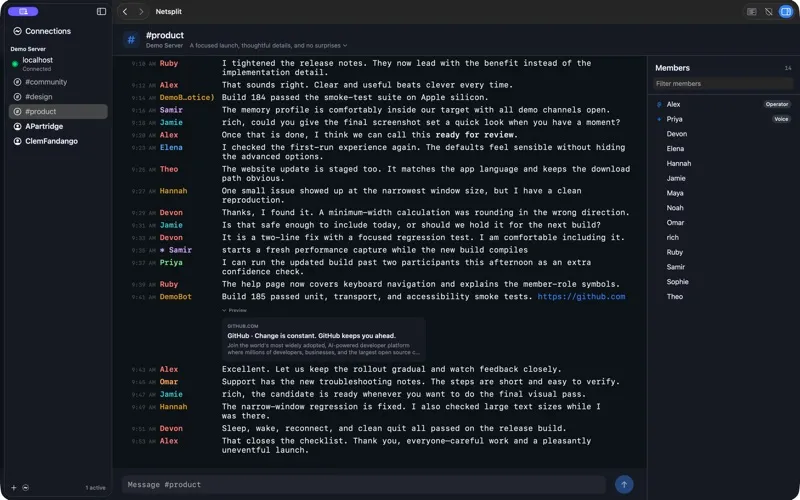Go forward with the right chevron

[x=141, y=11]
